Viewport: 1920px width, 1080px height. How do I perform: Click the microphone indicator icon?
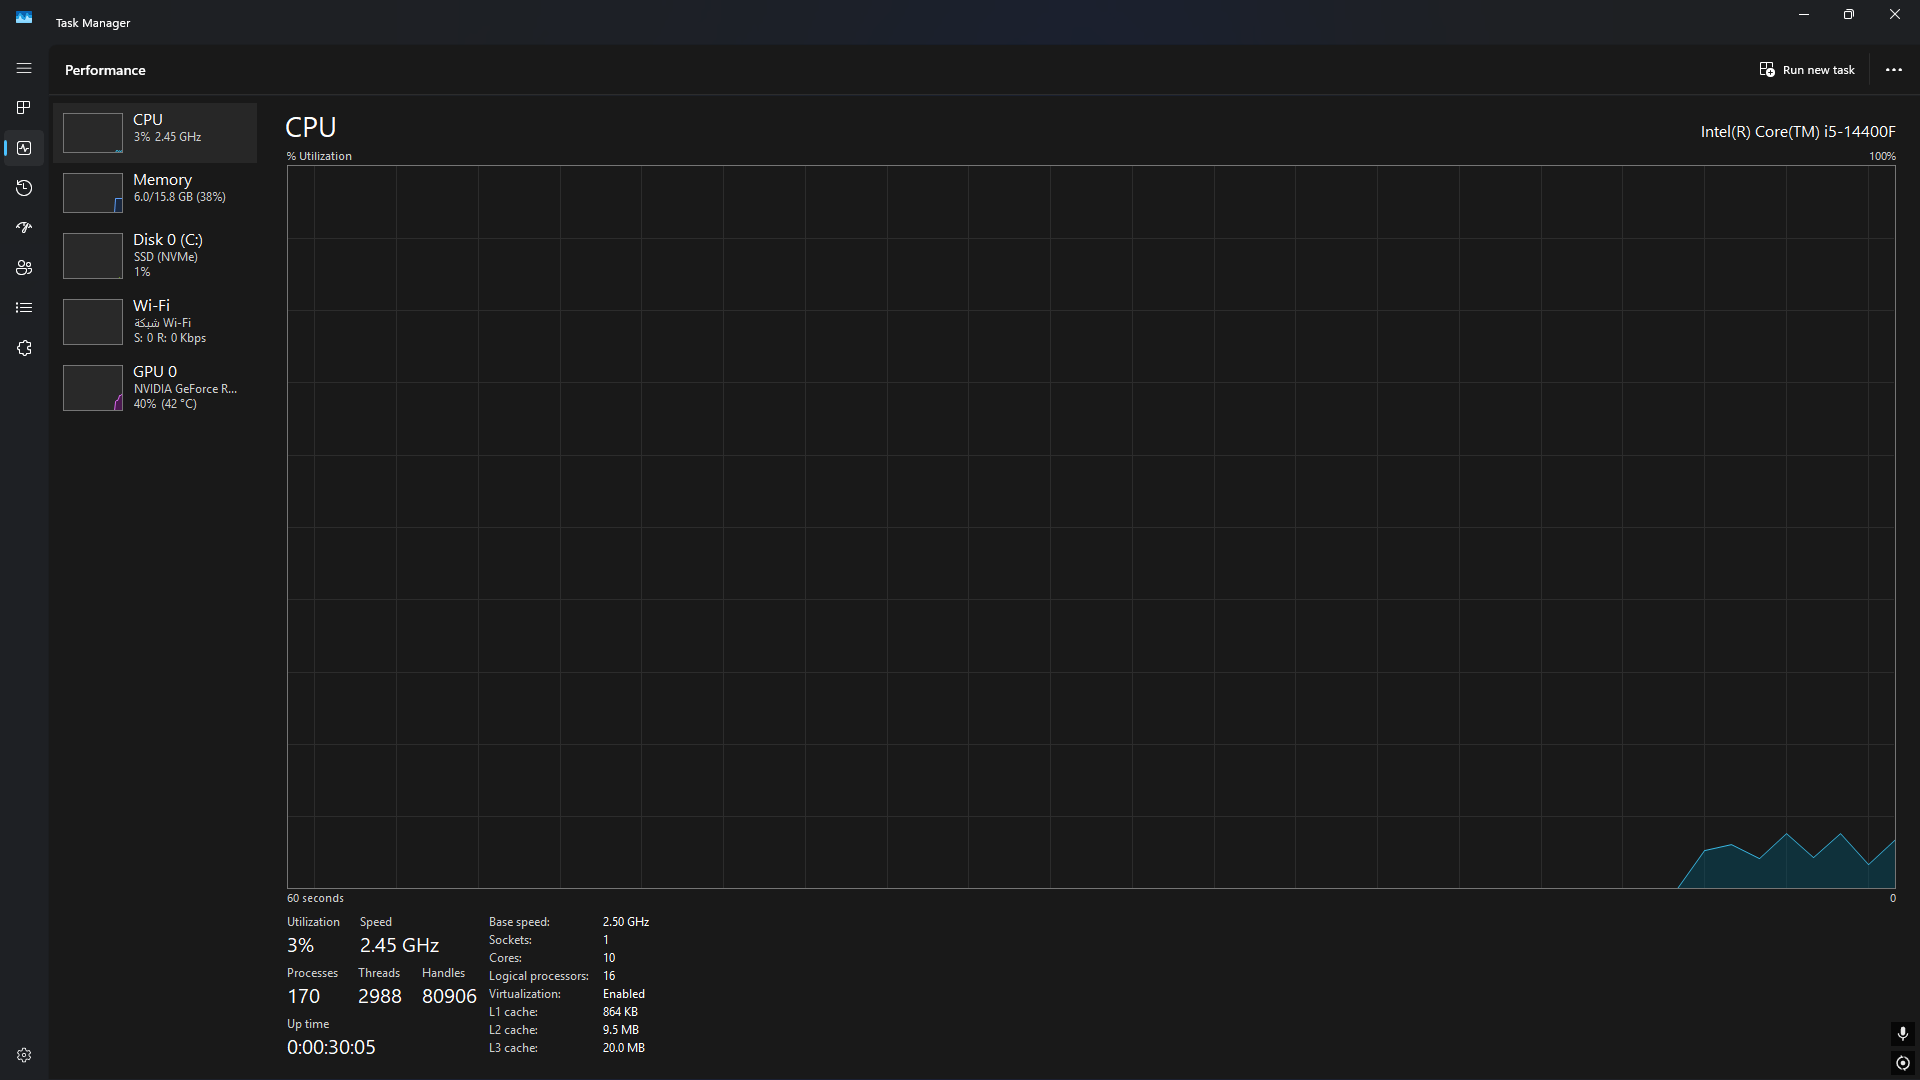[x=1903, y=1033]
